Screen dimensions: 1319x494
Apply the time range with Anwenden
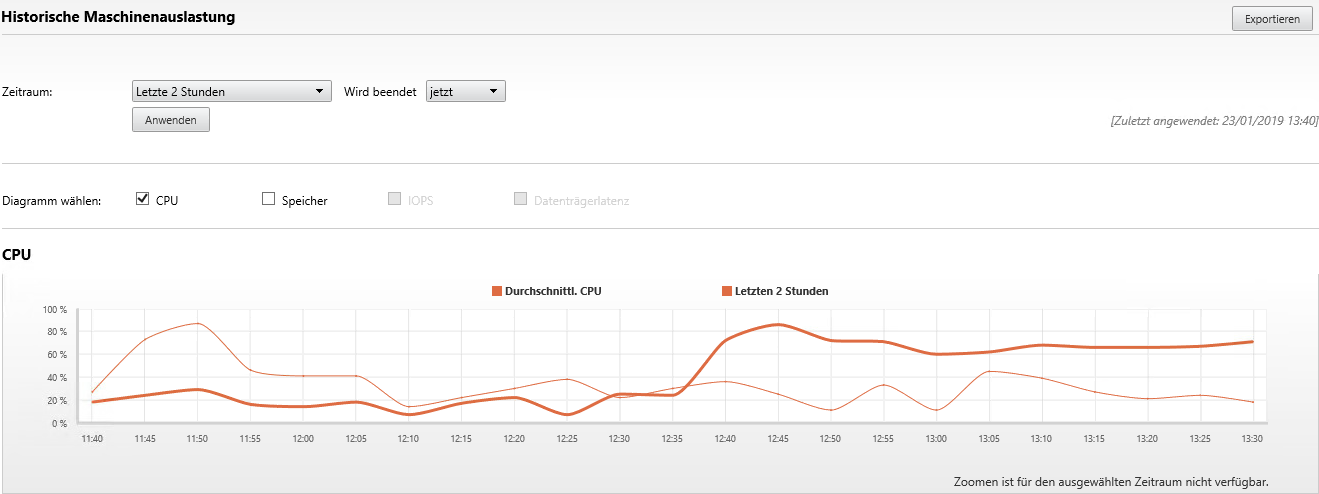point(171,120)
